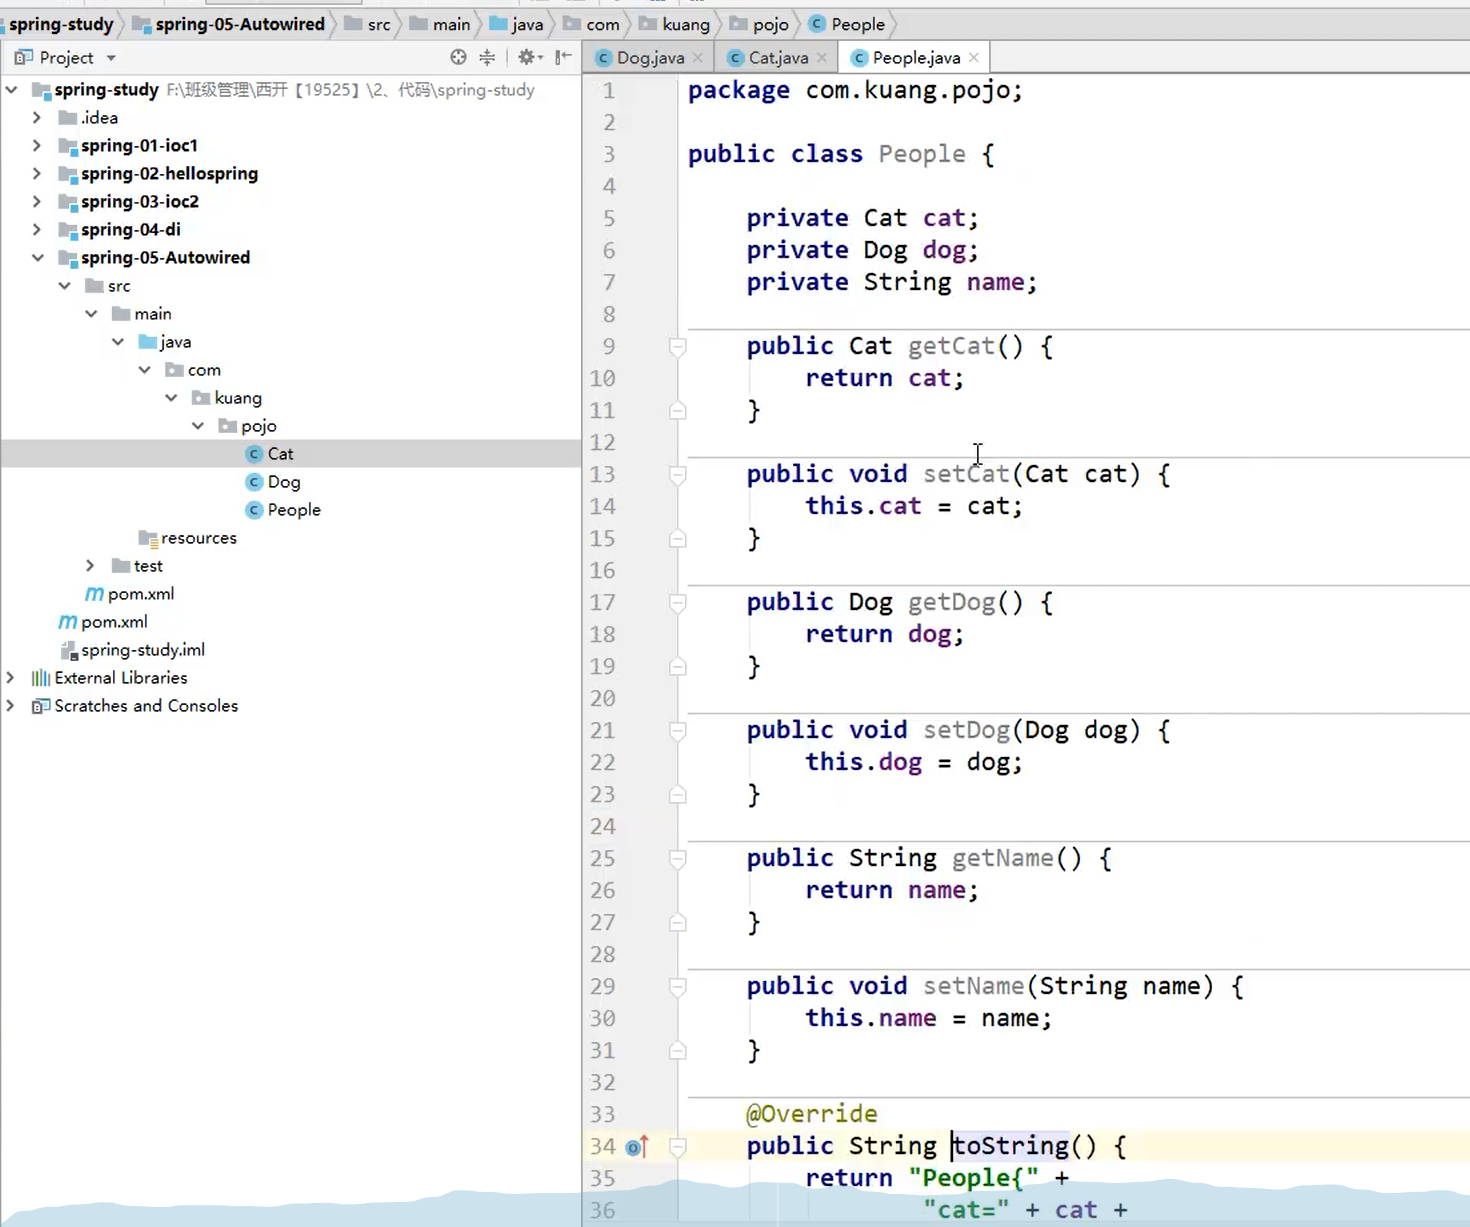Expand the spring-01-ioc1 module
Image resolution: width=1470 pixels, height=1227 pixels.
coord(37,146)
